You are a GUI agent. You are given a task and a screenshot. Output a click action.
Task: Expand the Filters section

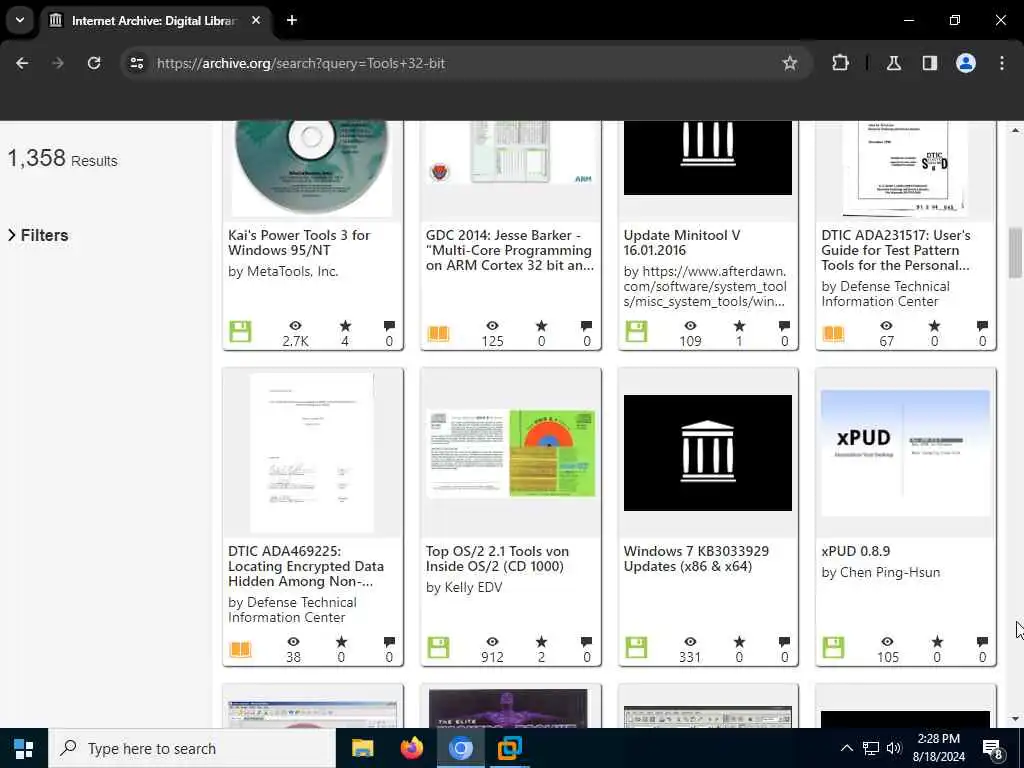pyautogui.click(x=38, y=235)
